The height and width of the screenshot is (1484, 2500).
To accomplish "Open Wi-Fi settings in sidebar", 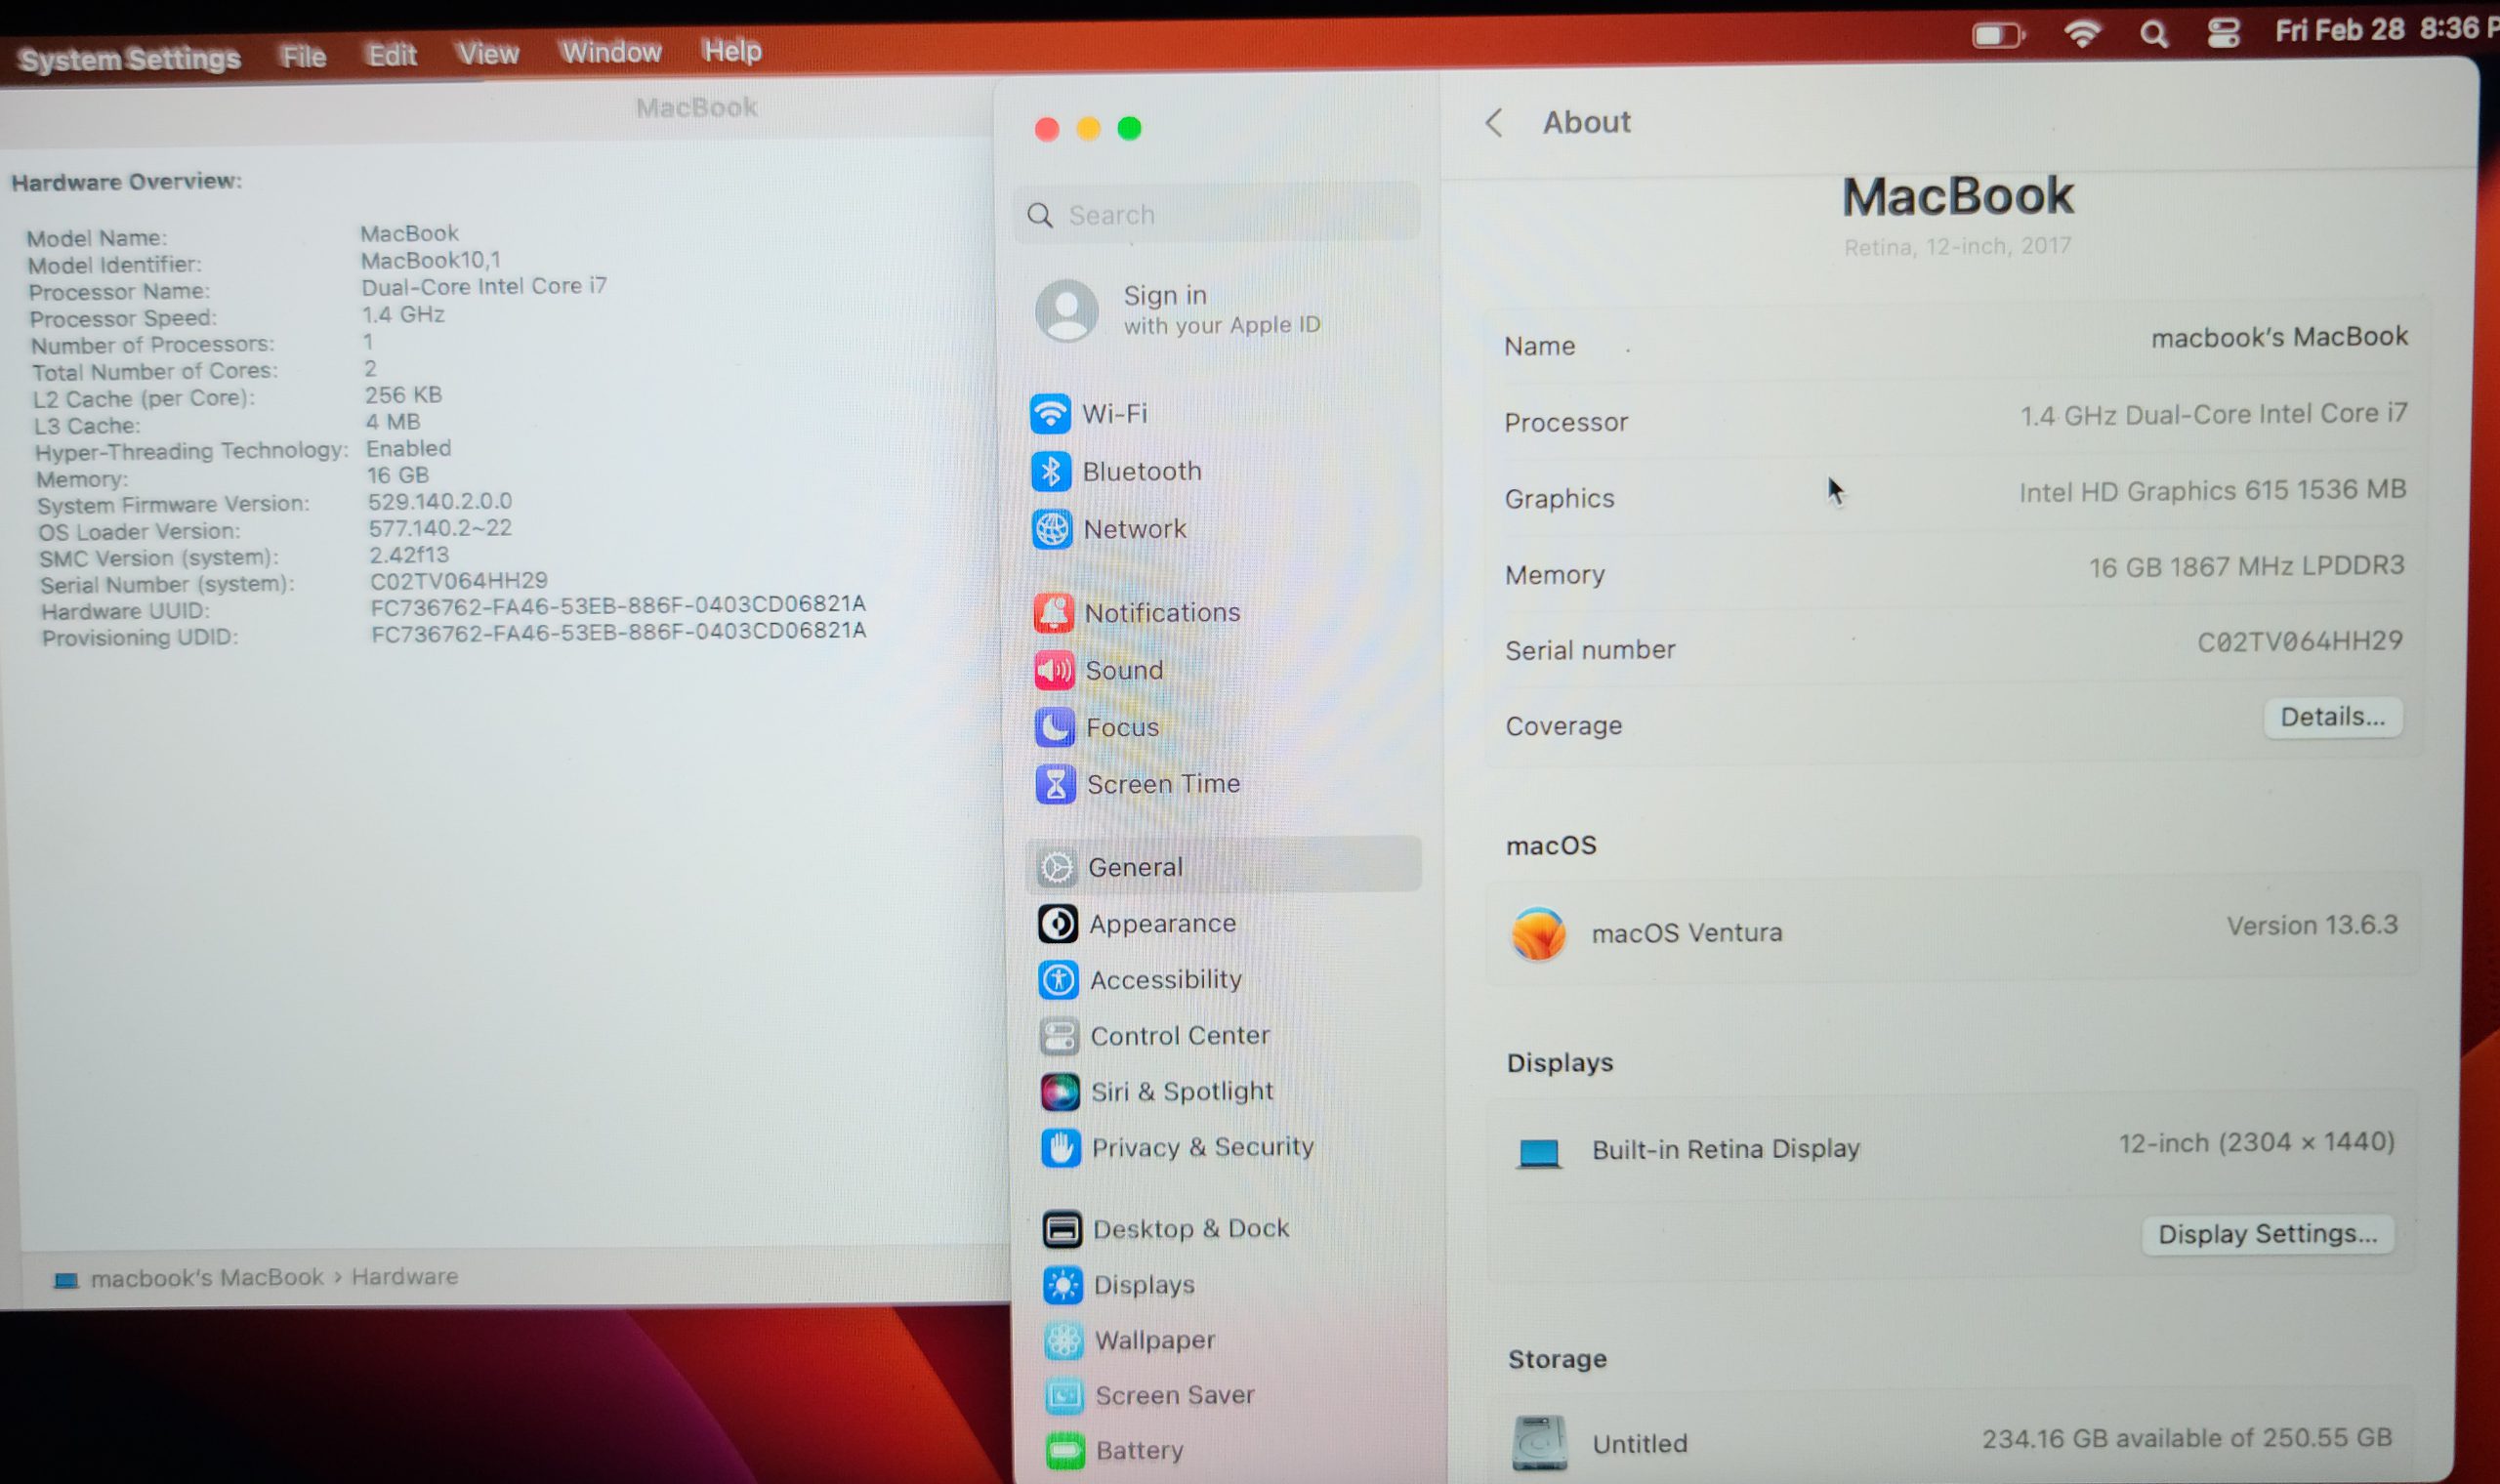I will click(1113, 414).
